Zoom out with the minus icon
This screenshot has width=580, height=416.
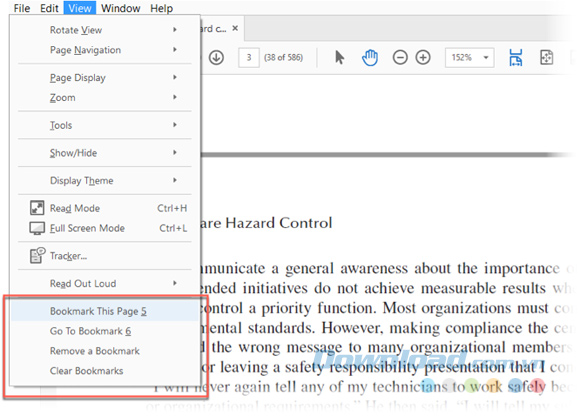point(400,57)
